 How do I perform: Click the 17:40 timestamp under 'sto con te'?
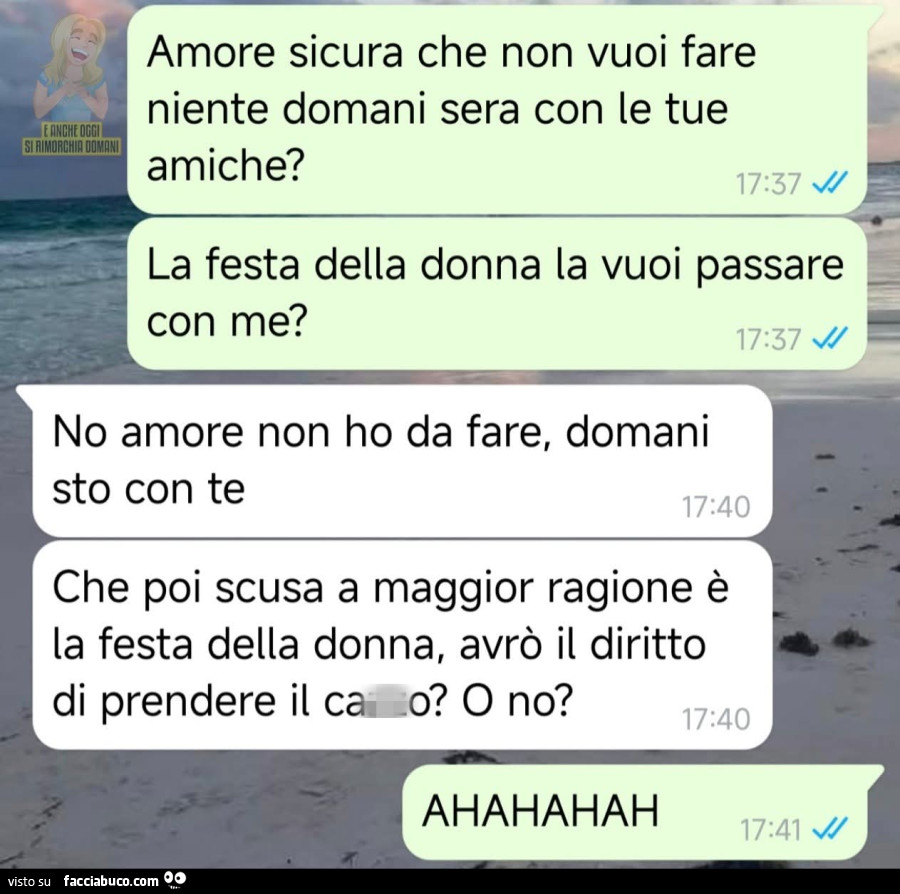coord(716,507)
